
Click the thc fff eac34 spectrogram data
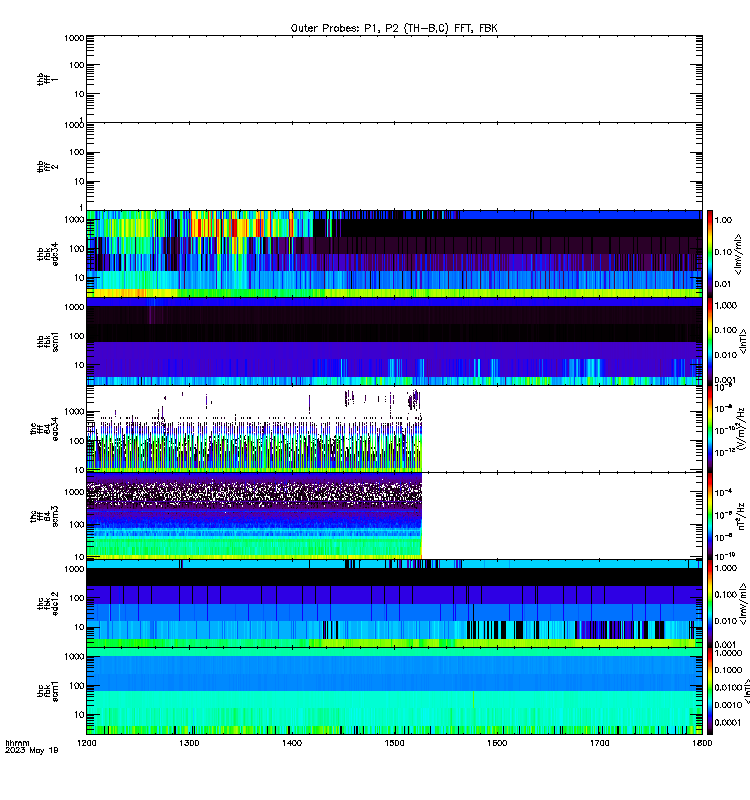coord(254,429)
